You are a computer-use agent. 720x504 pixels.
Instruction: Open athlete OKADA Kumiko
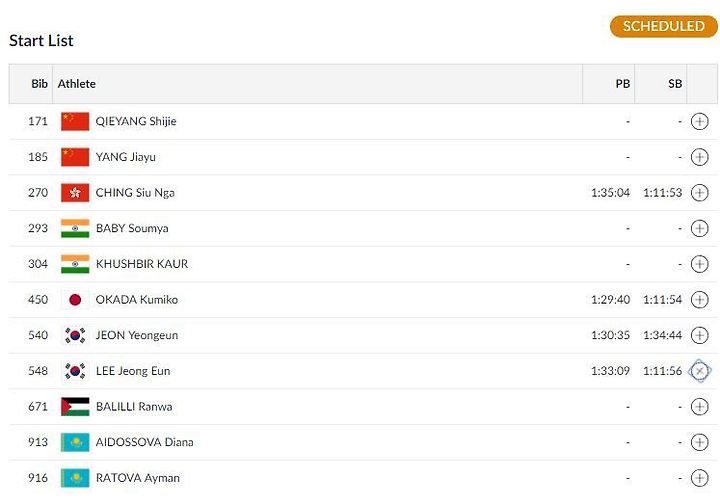137,300
